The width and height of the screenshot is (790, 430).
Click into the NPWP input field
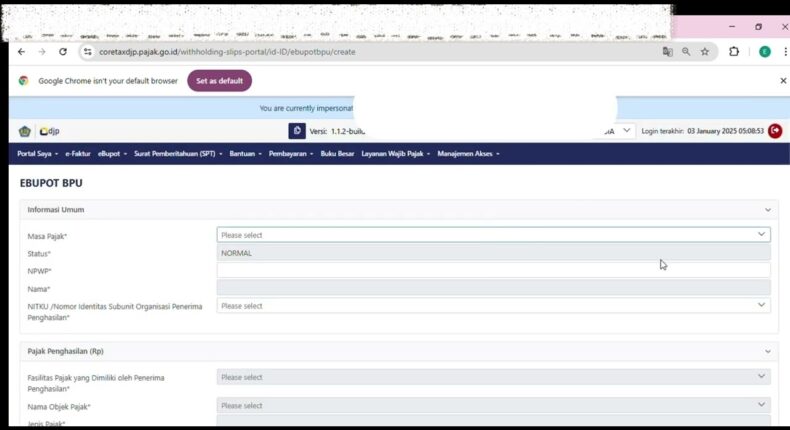click(x=493, y=270)
